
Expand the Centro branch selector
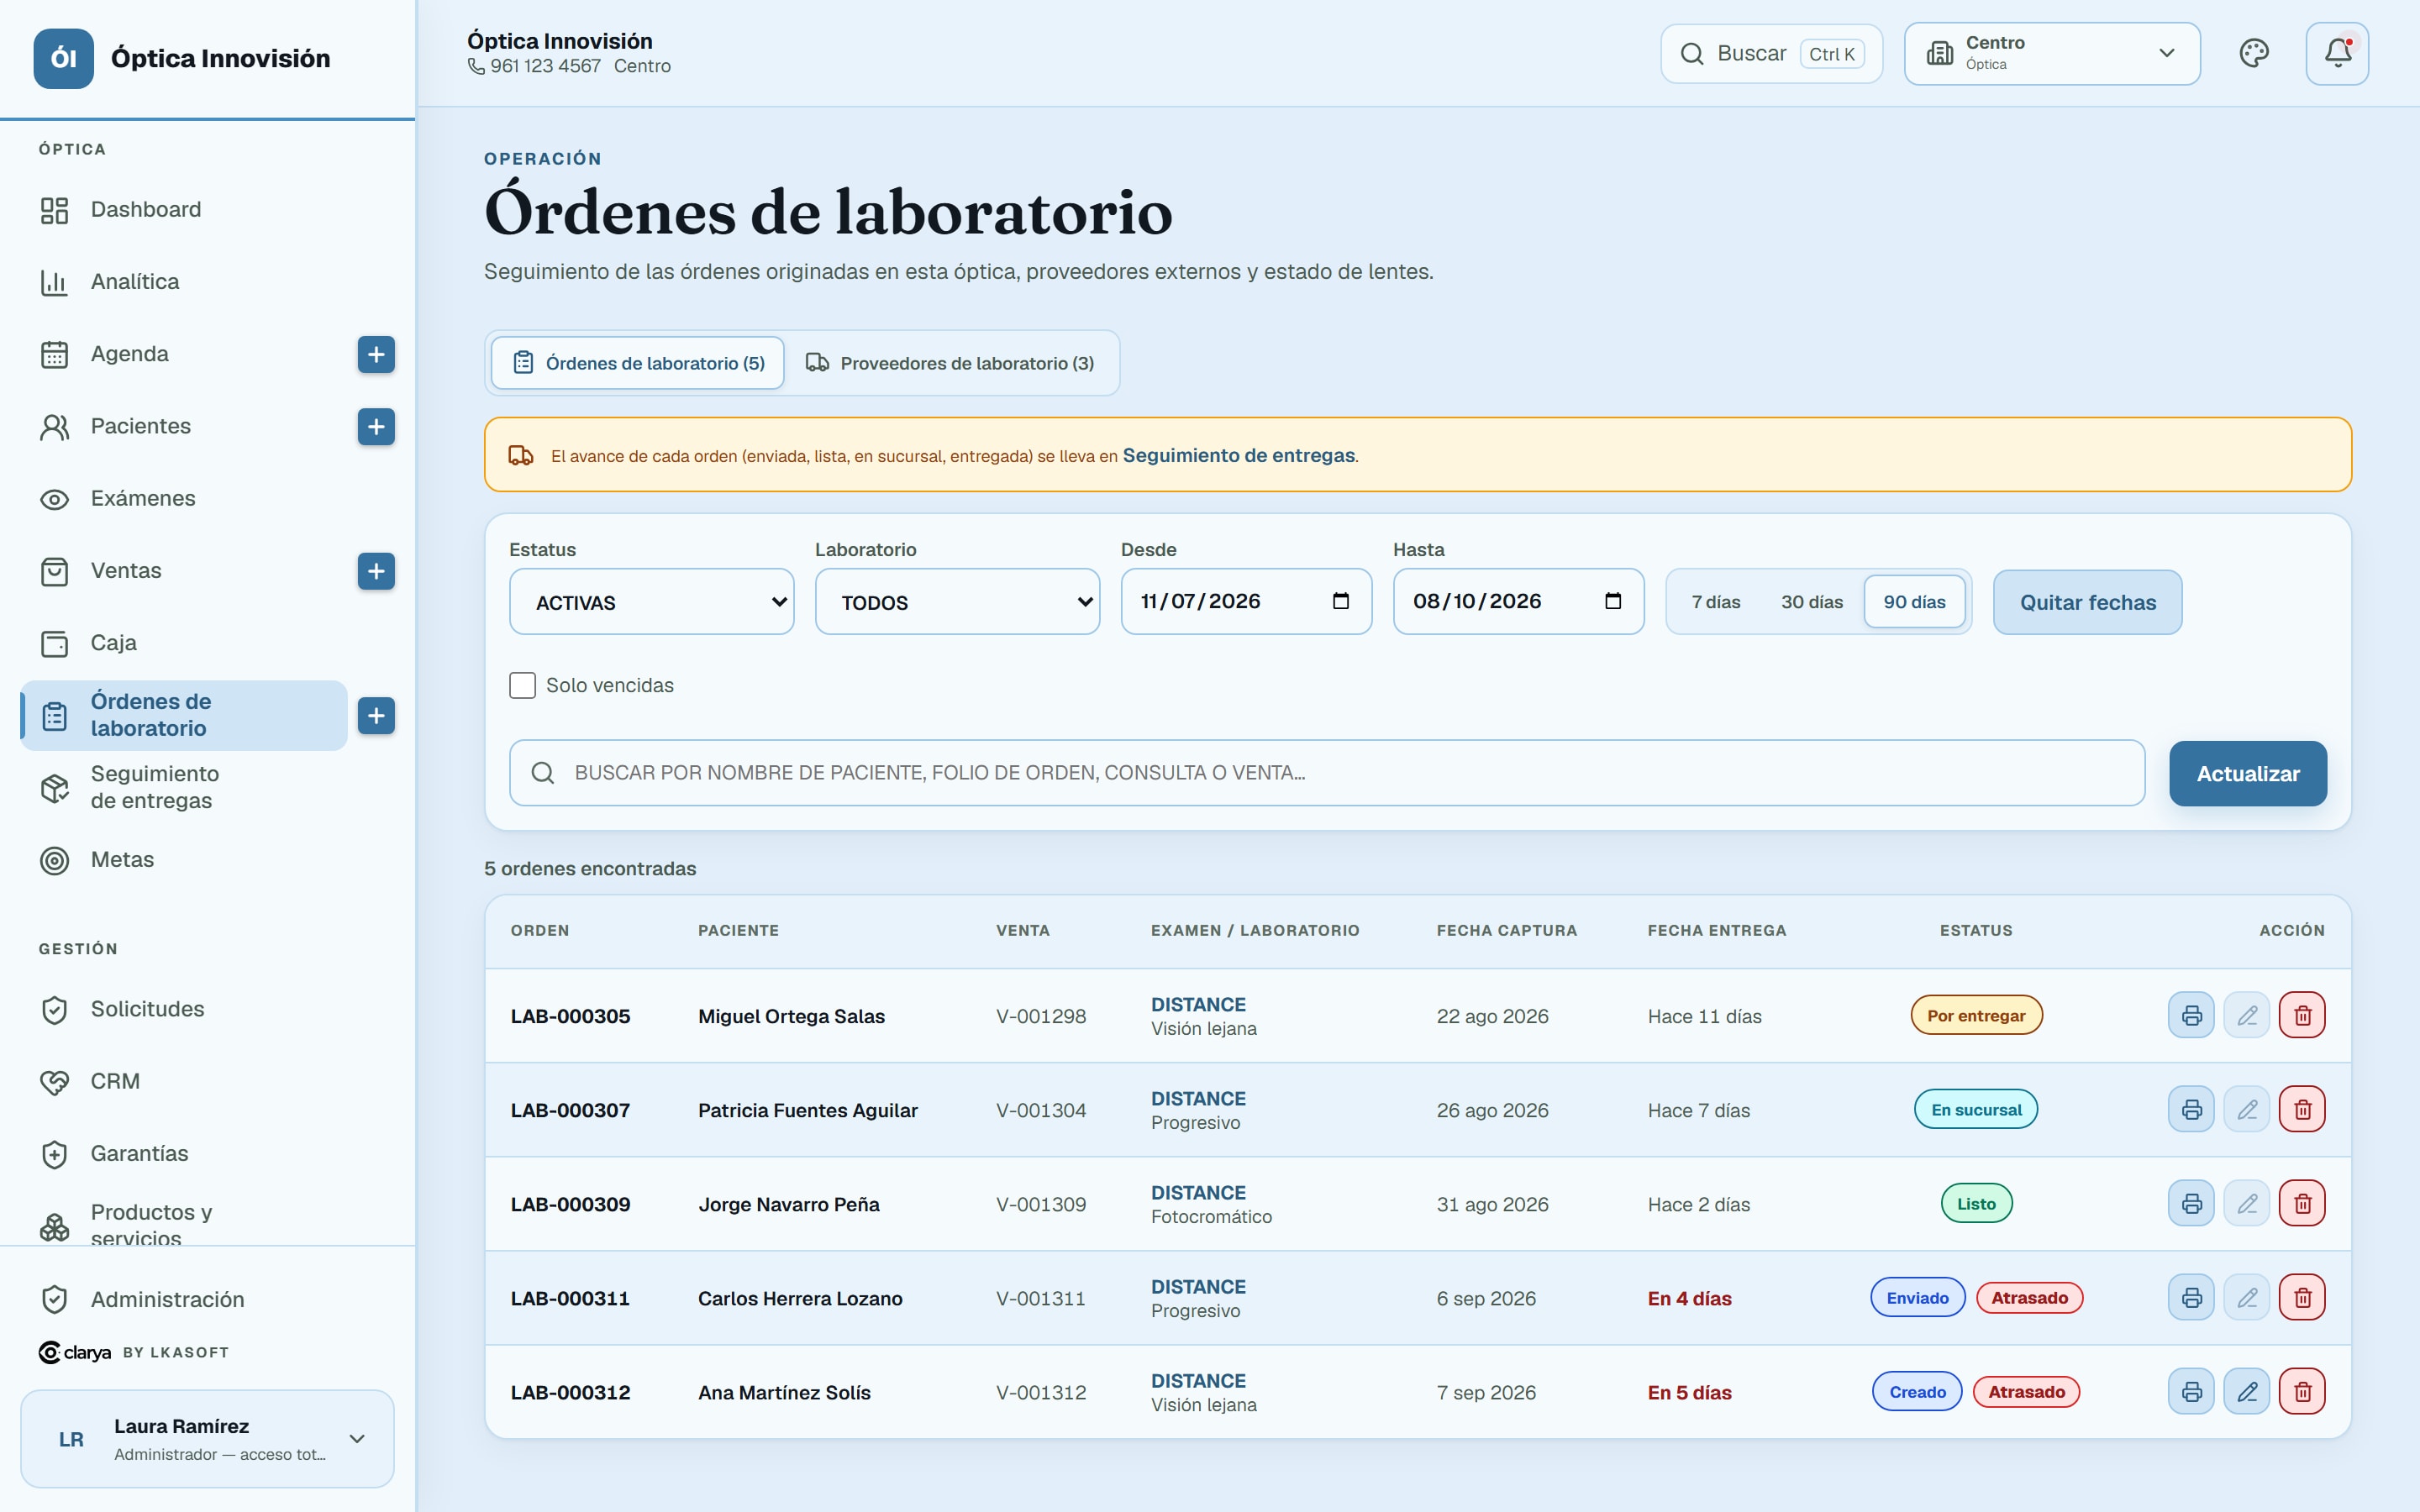(x=2052, y=53)
